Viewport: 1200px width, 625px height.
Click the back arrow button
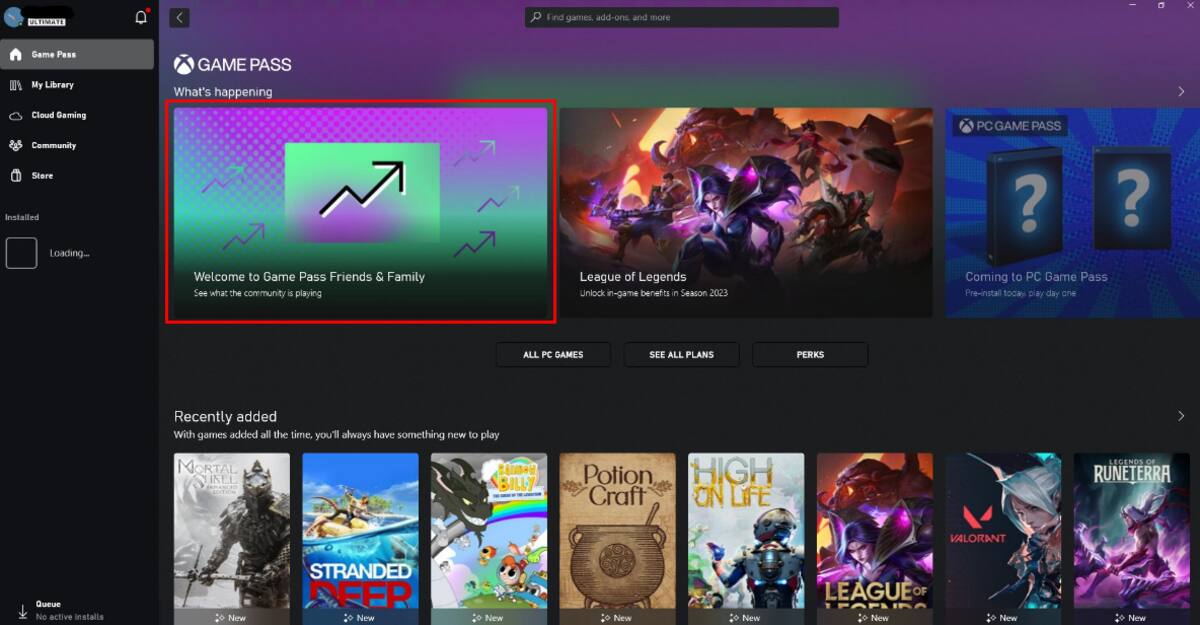[x=179, y=17]
